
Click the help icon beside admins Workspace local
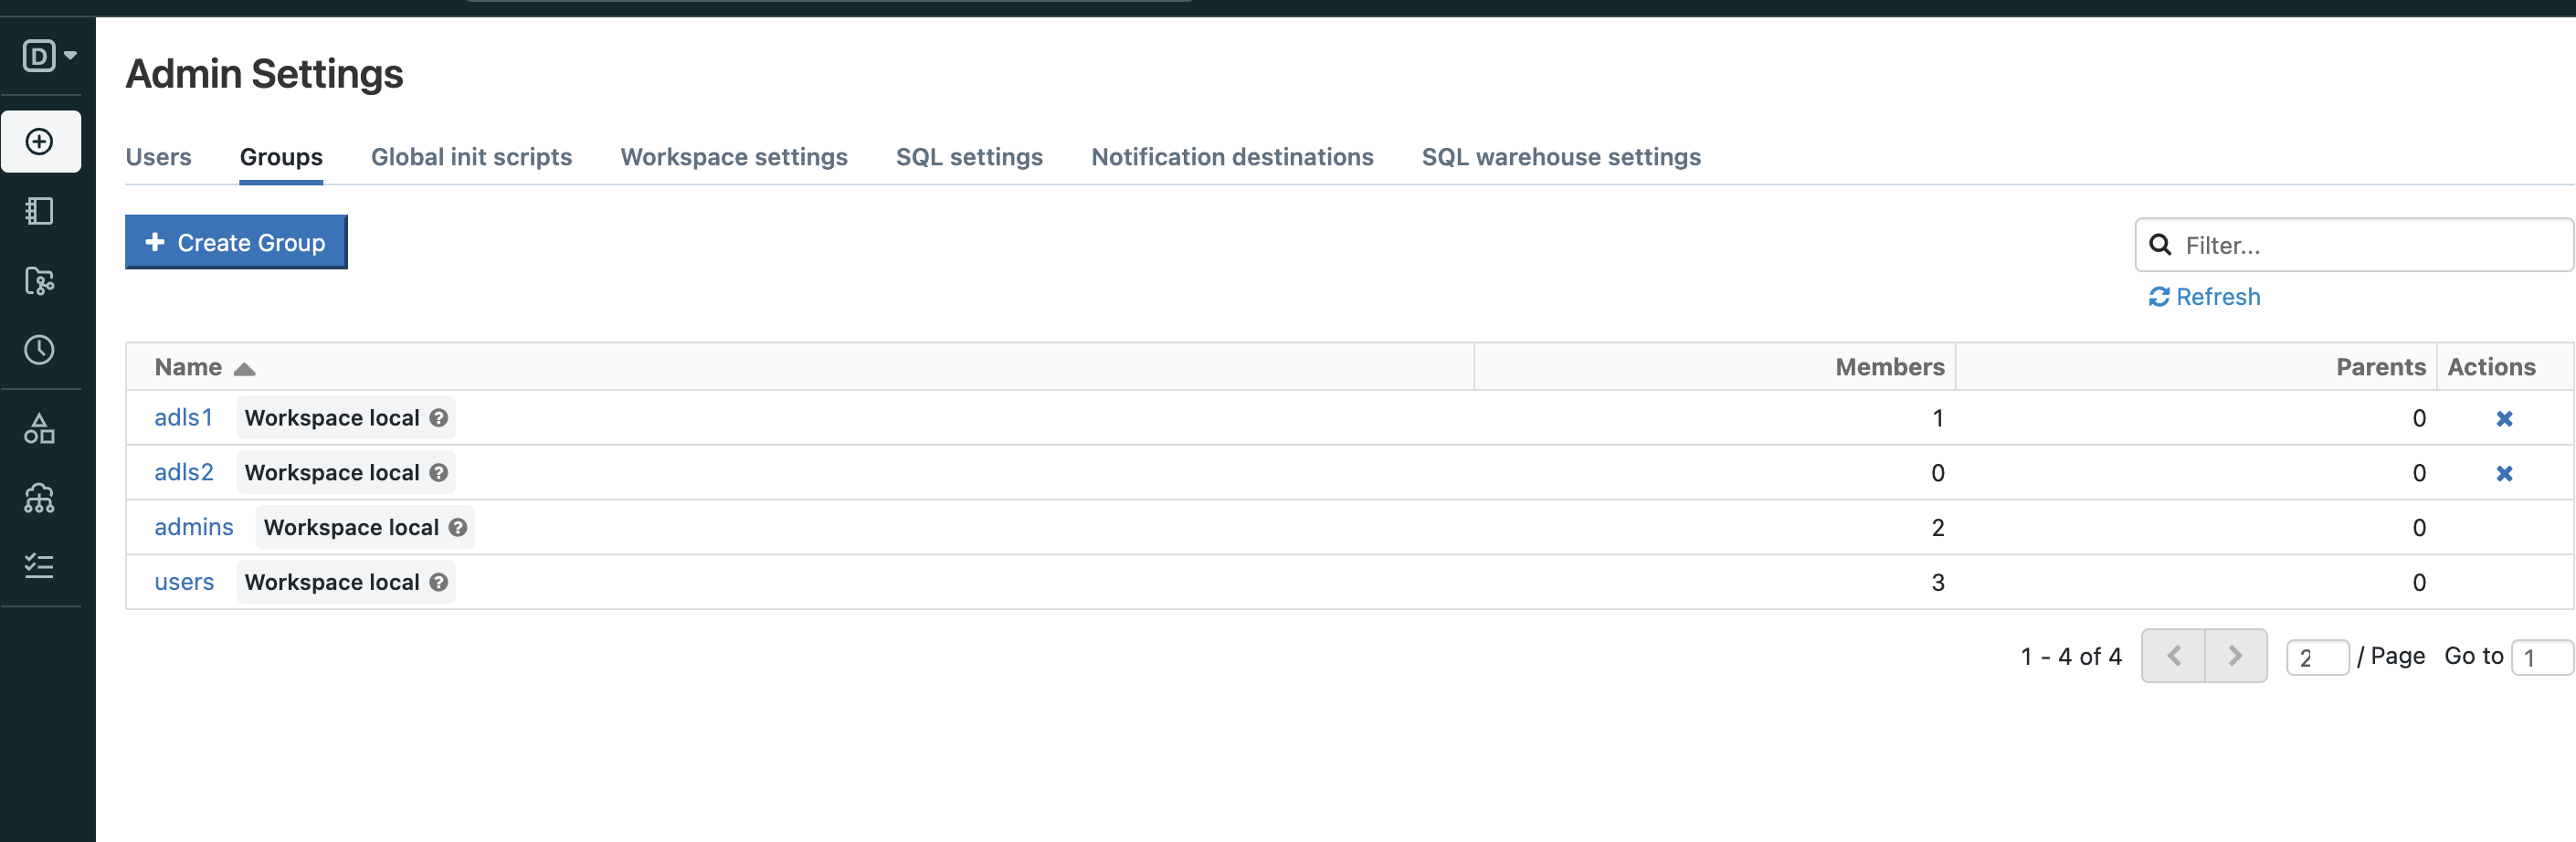click(458, 528)
